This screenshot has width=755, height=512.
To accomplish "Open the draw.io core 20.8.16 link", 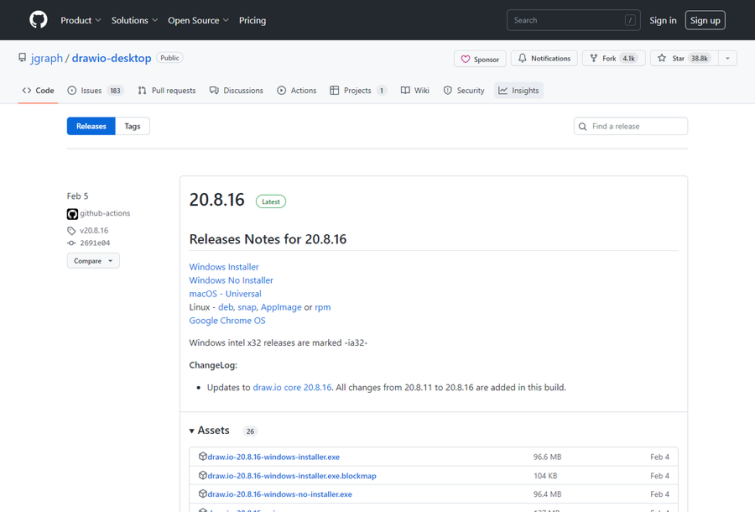I will [x=292, y=387].
